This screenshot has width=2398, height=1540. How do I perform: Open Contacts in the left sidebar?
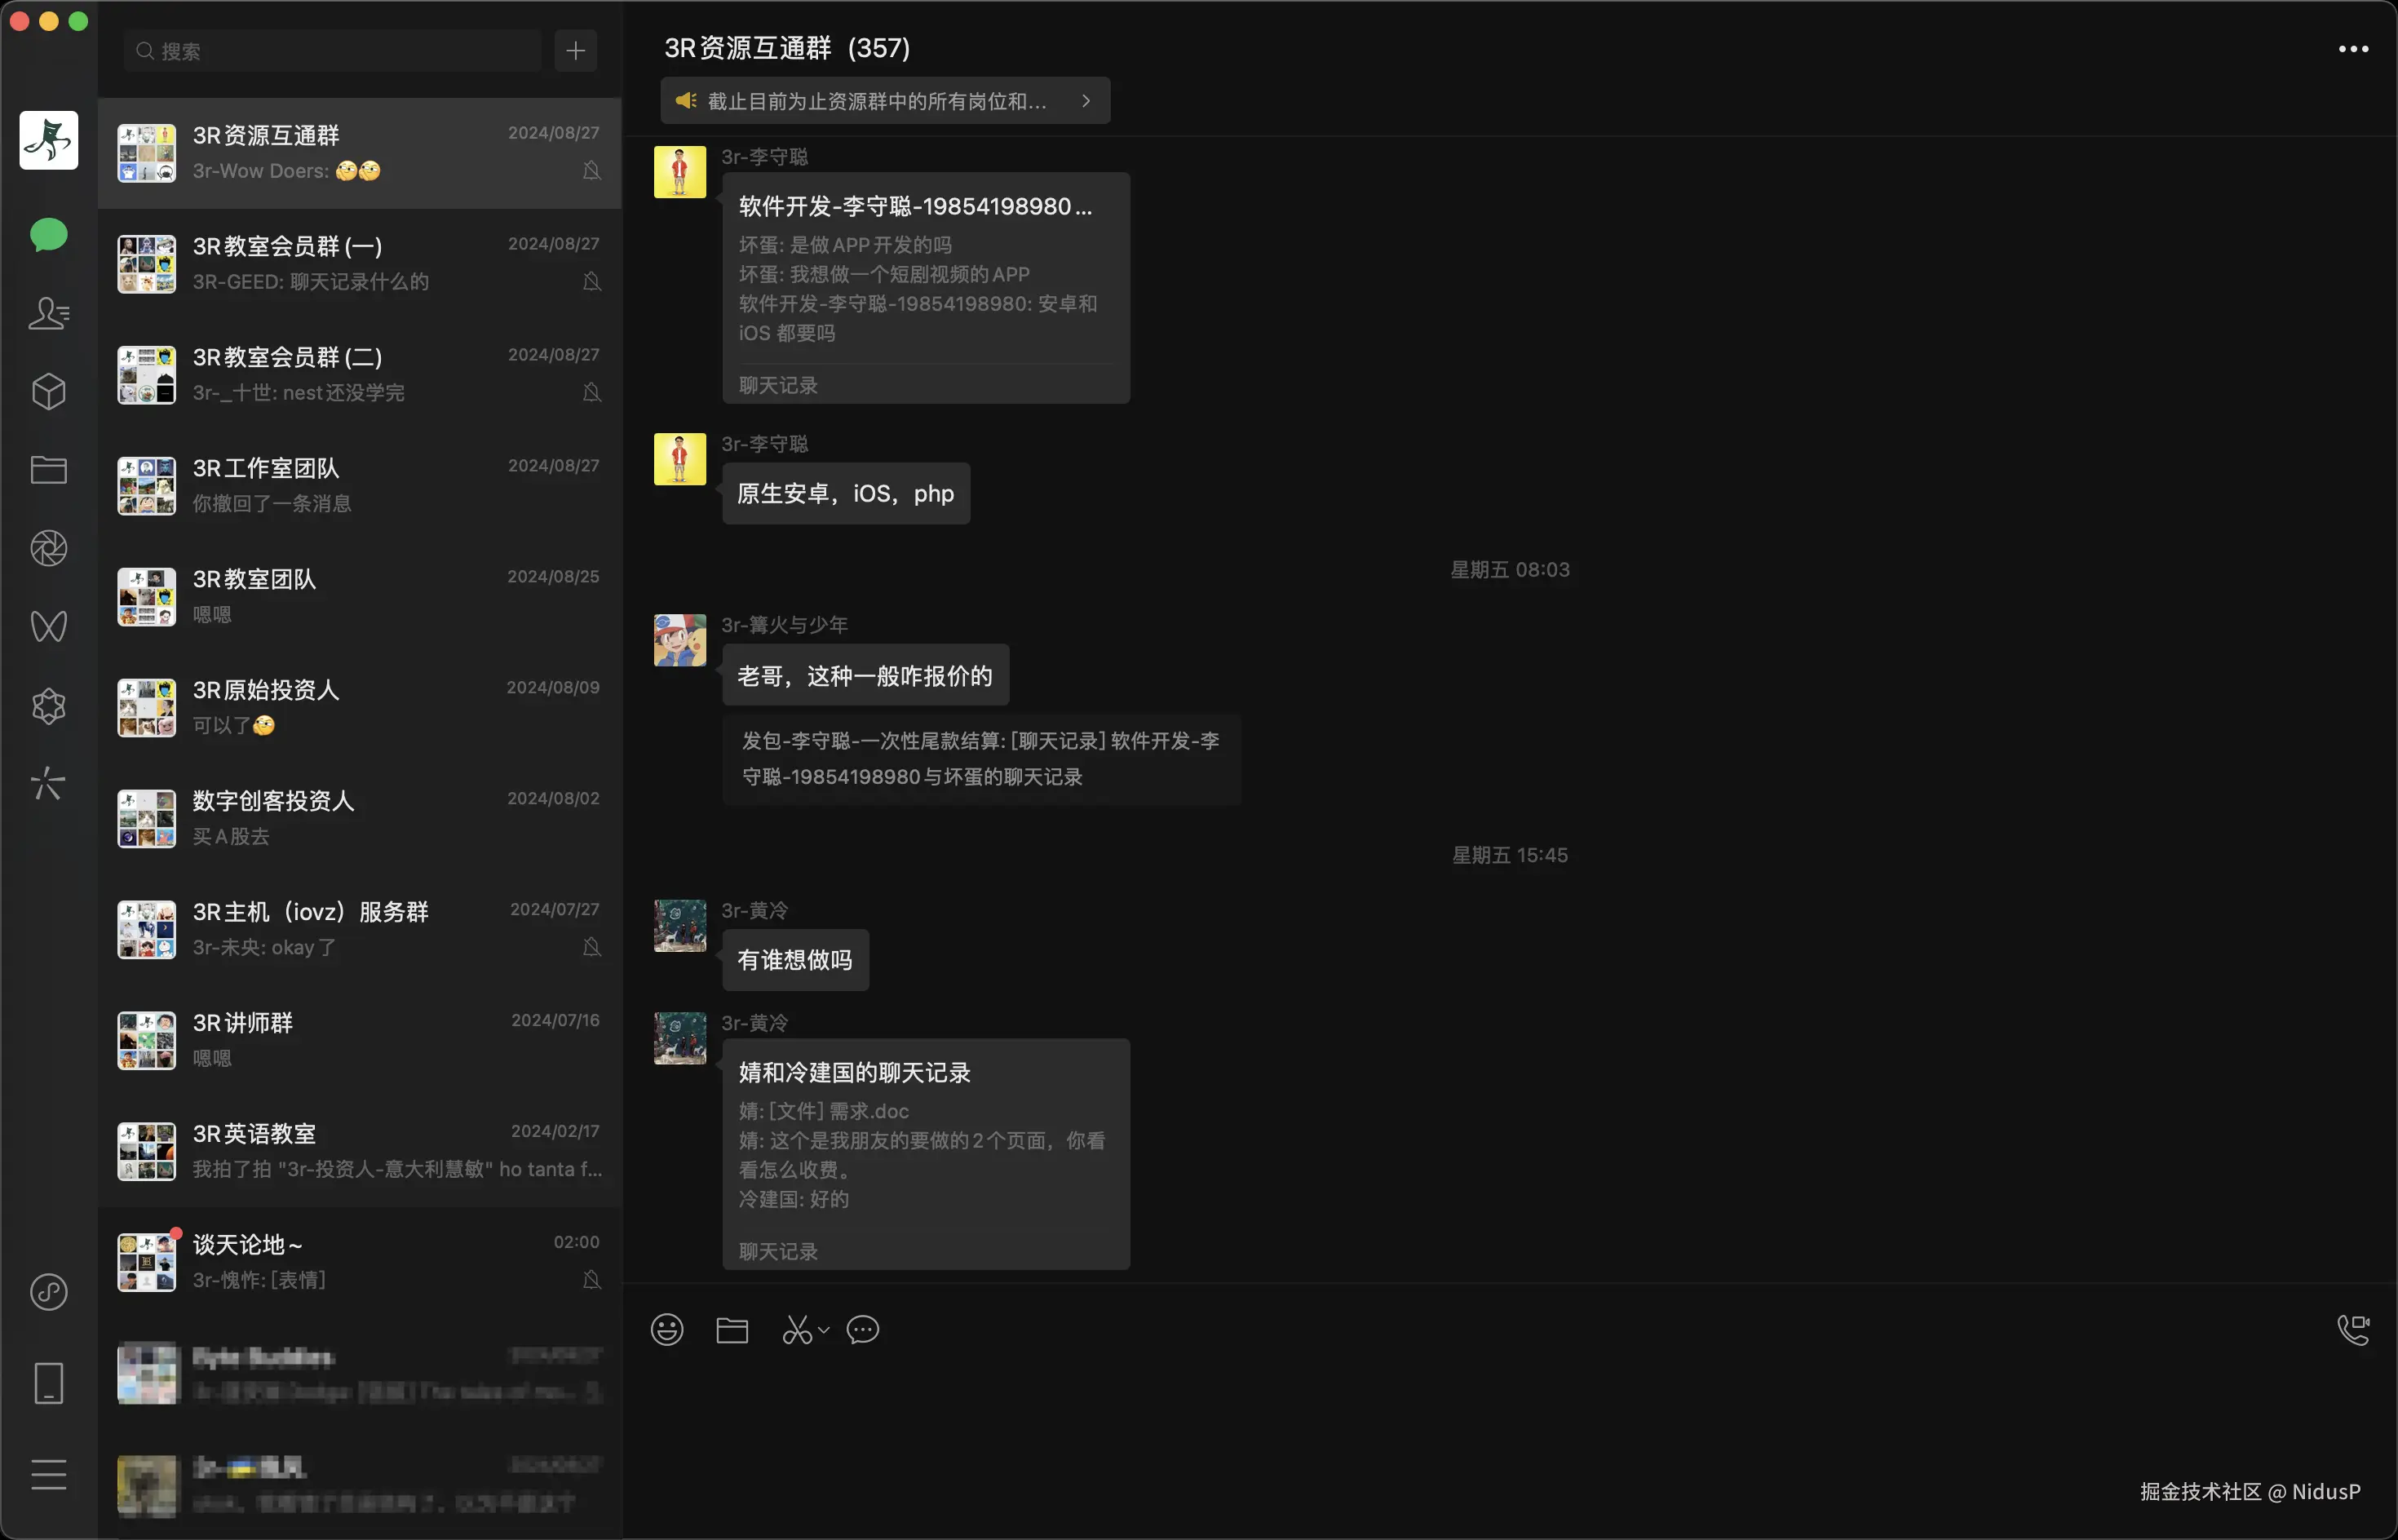(48, 314)
